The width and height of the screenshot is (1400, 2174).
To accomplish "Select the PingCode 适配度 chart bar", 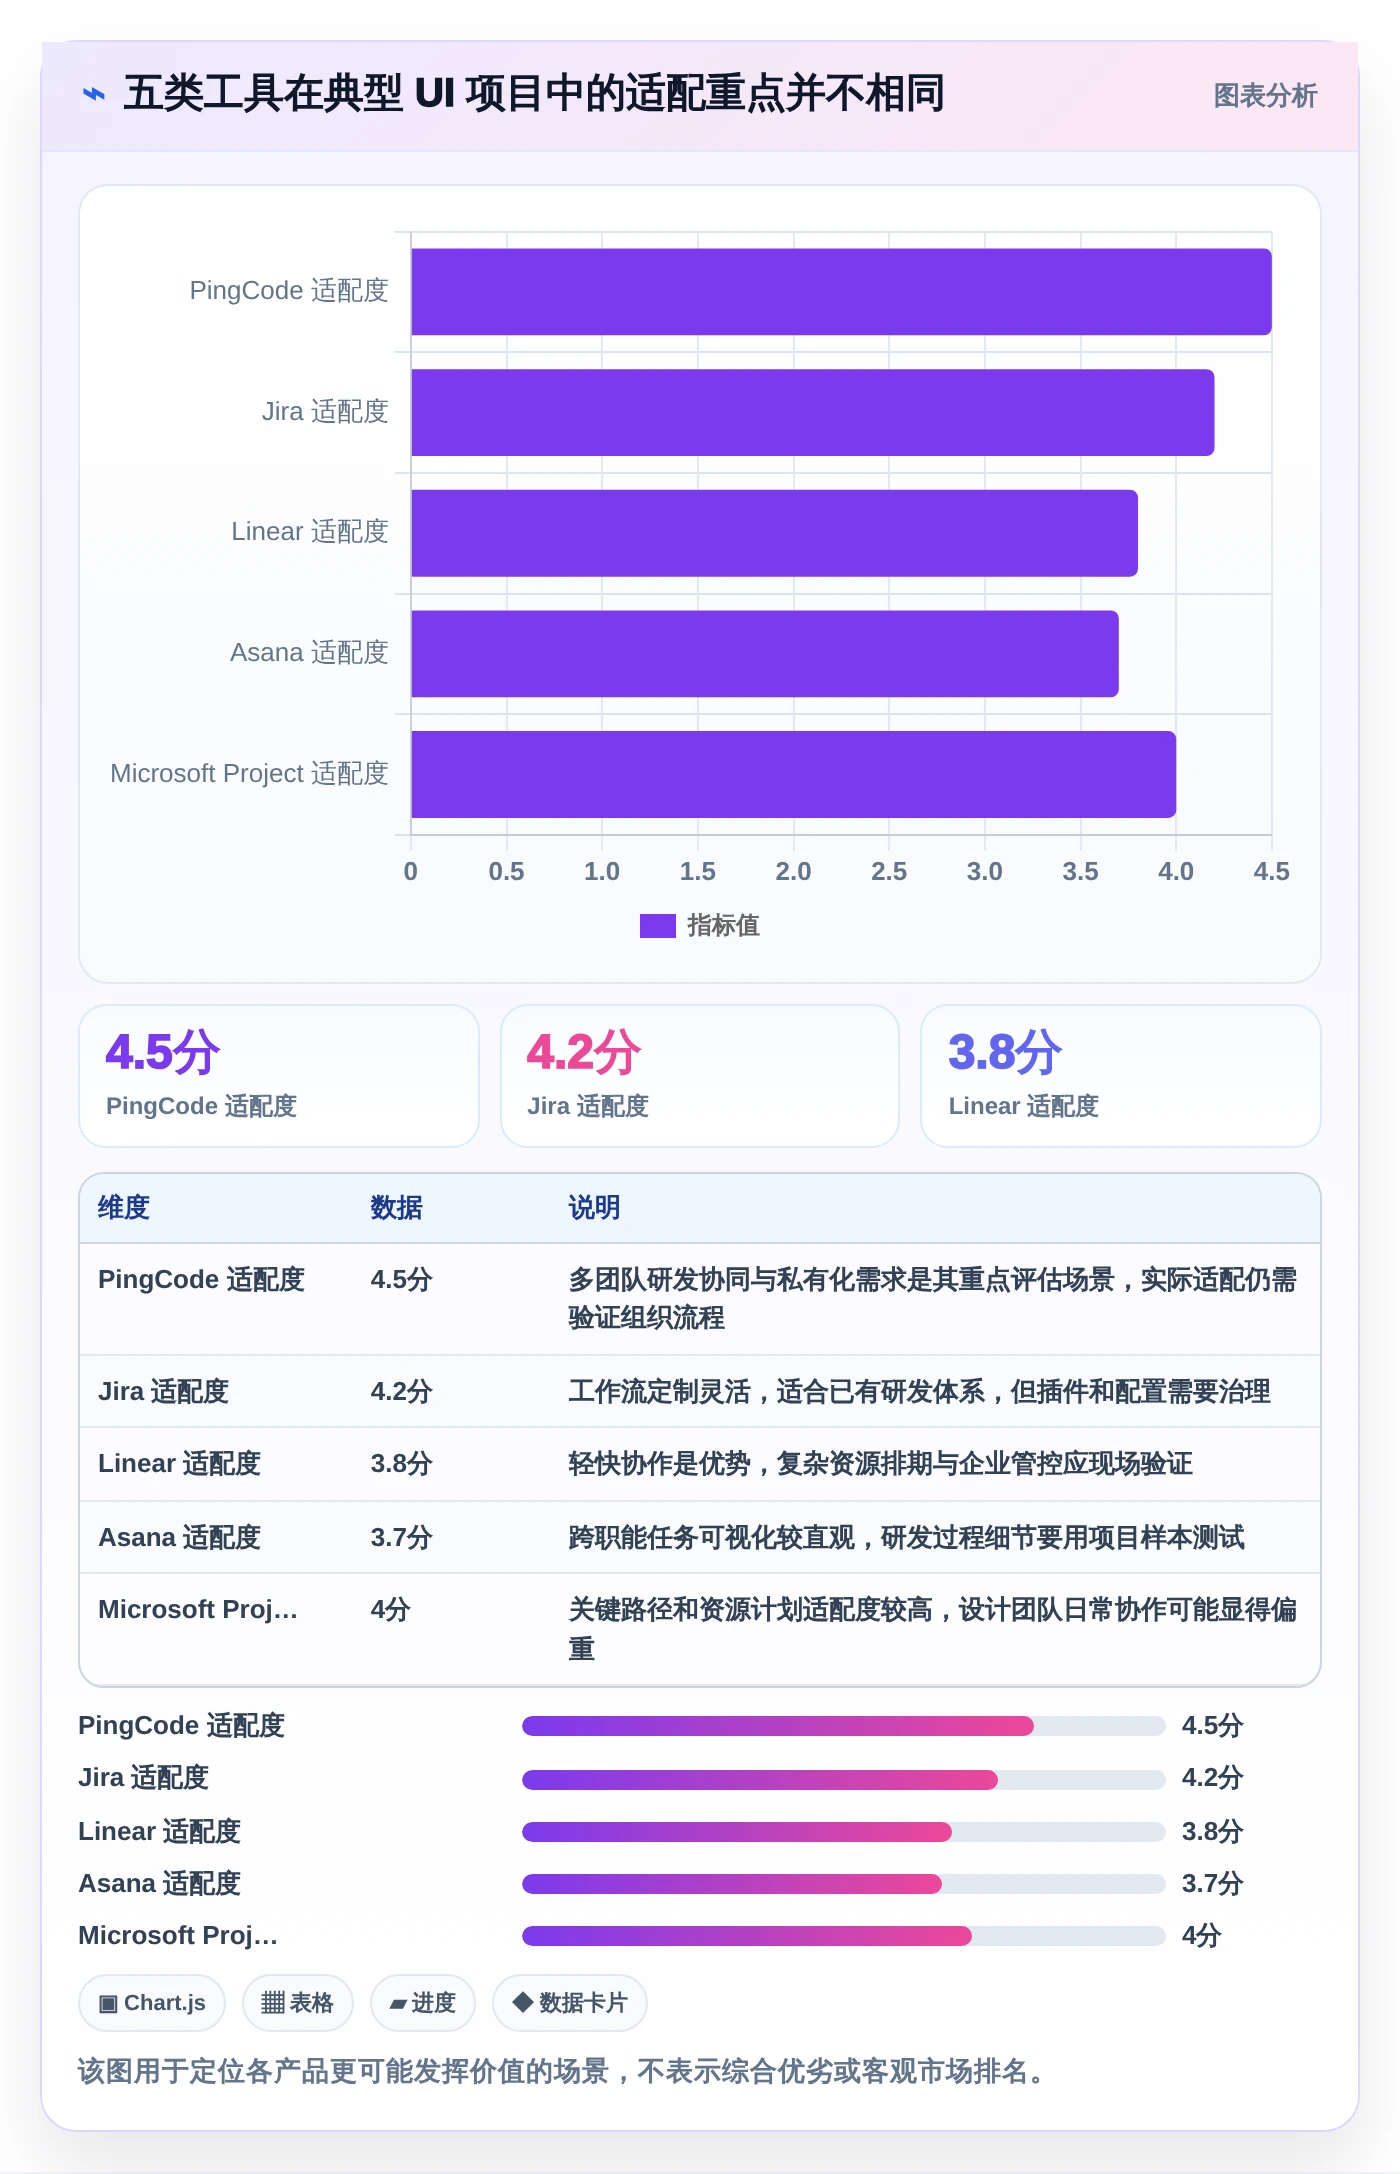I will click(x=841, y=292).
